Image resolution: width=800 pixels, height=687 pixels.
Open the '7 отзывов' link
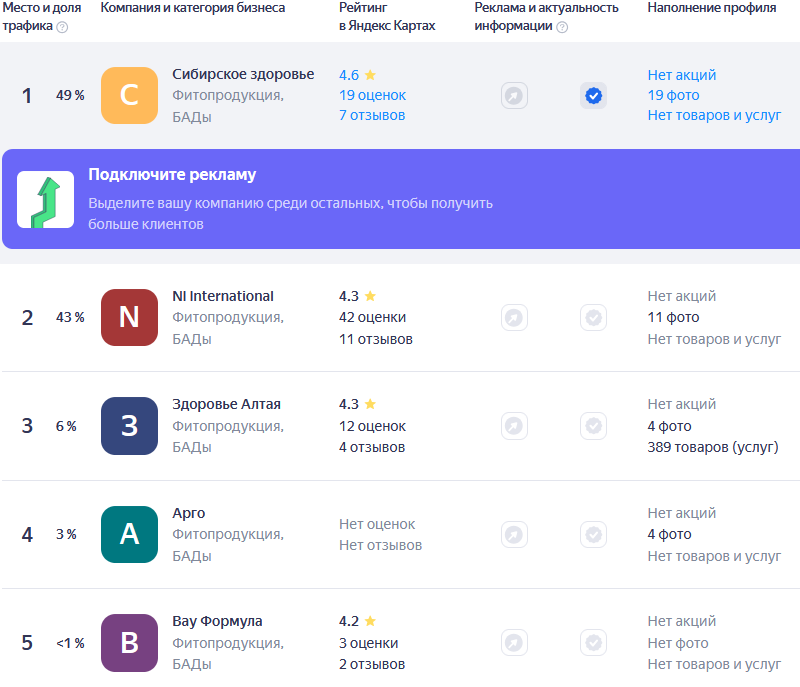coord(372,115)
